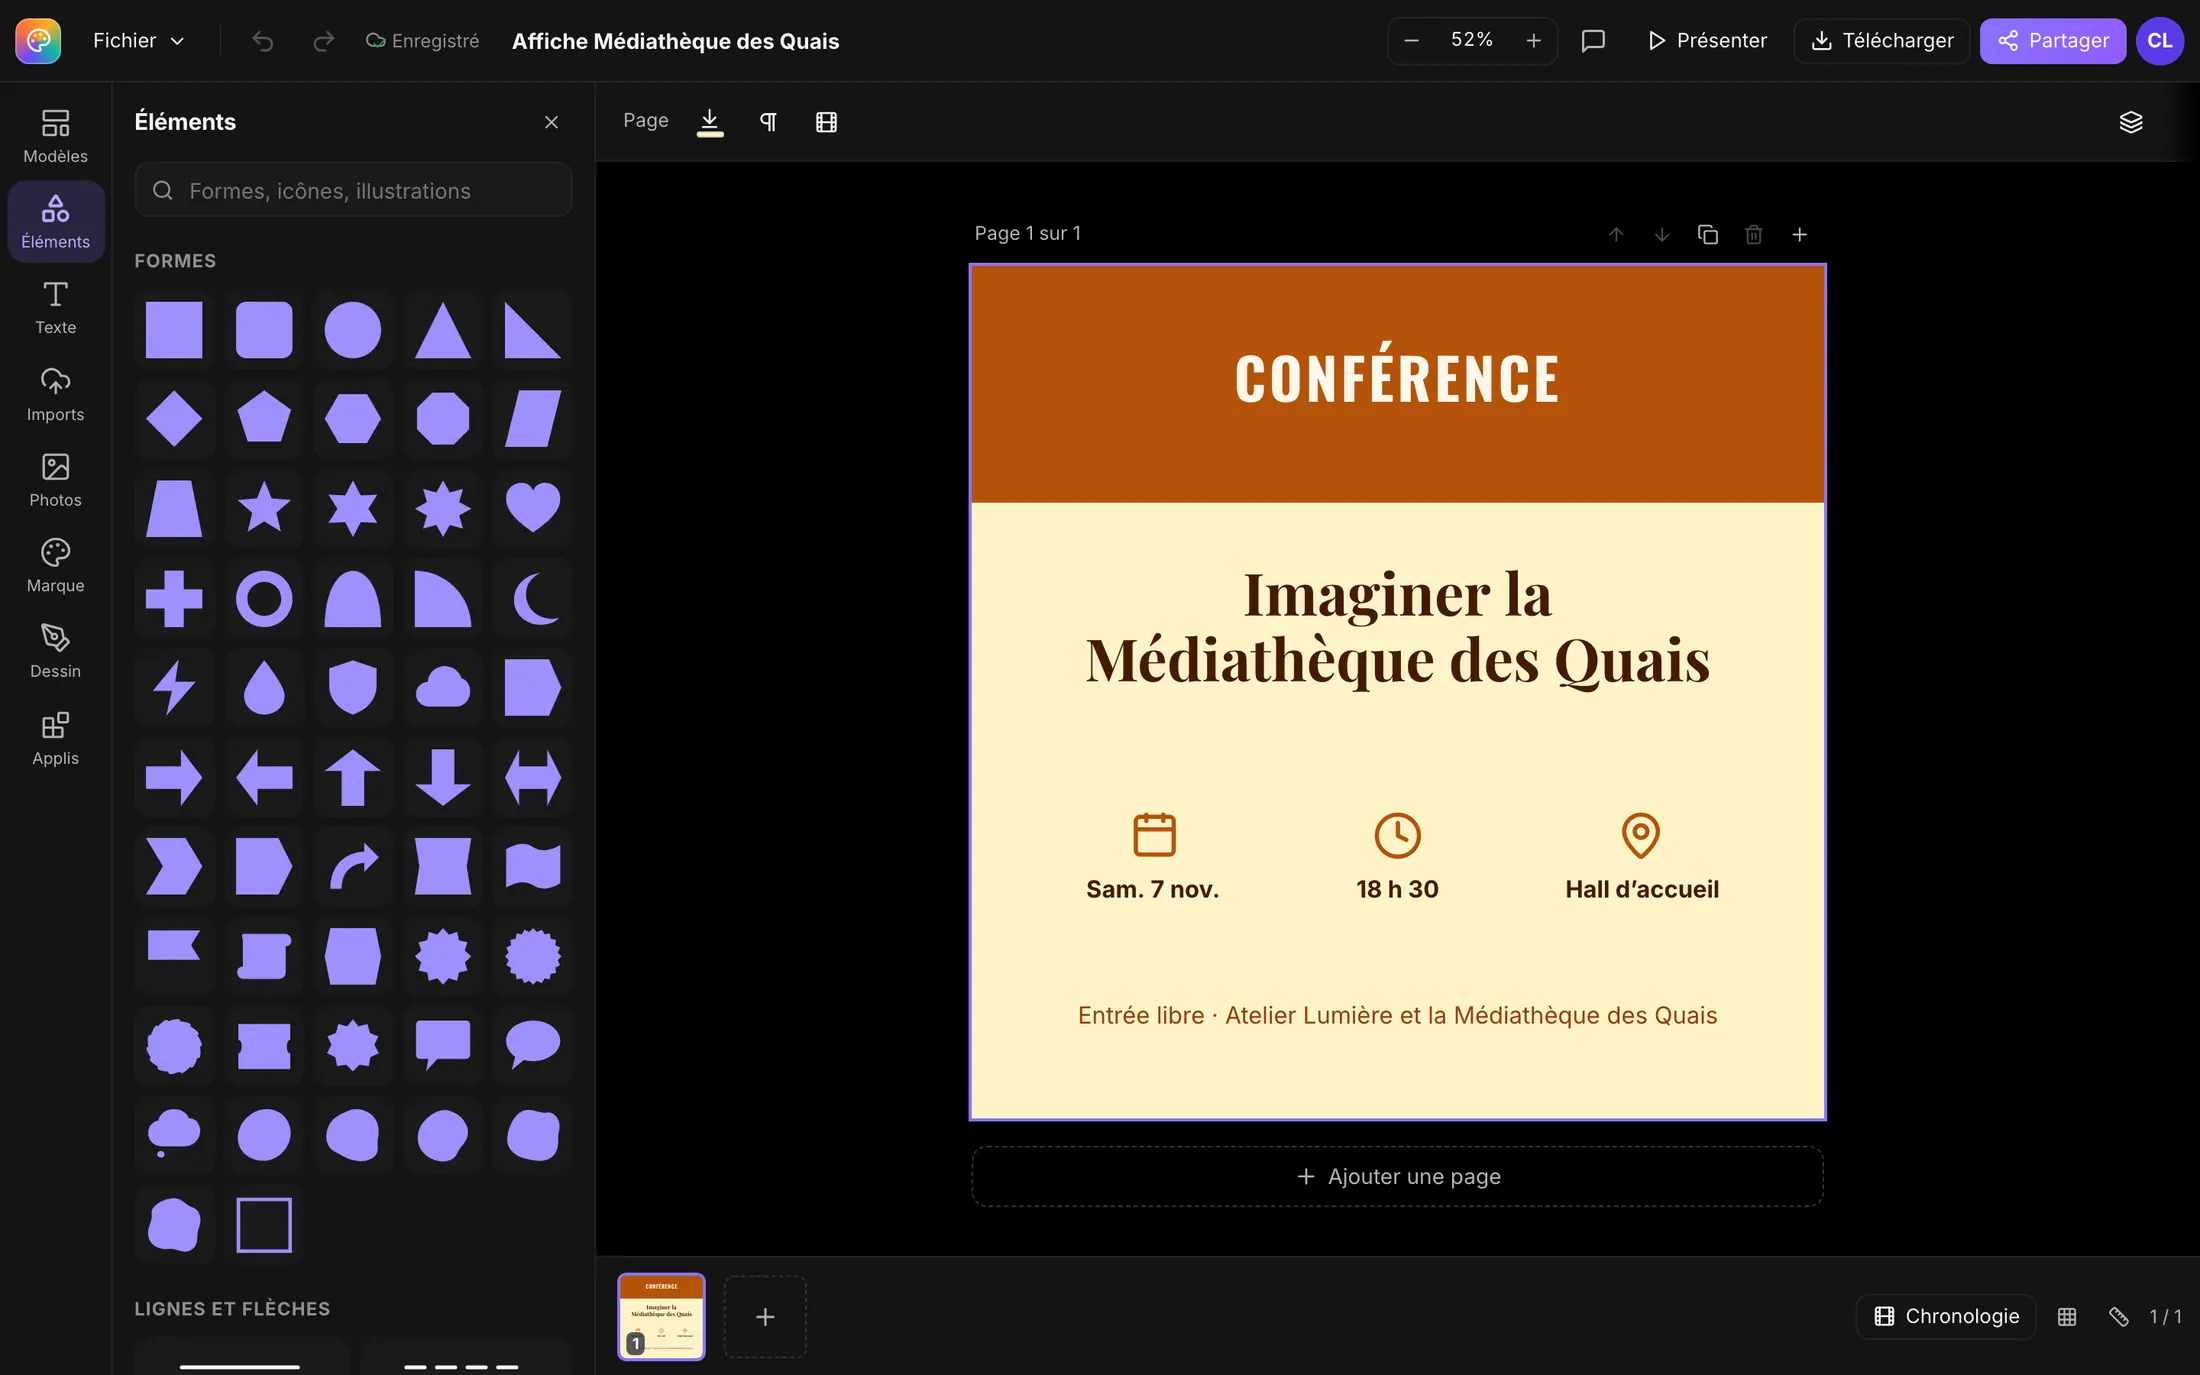Viewport: 2200px width, 1375px height.
Task: Click the redo arrow icon
Action: 323,41
